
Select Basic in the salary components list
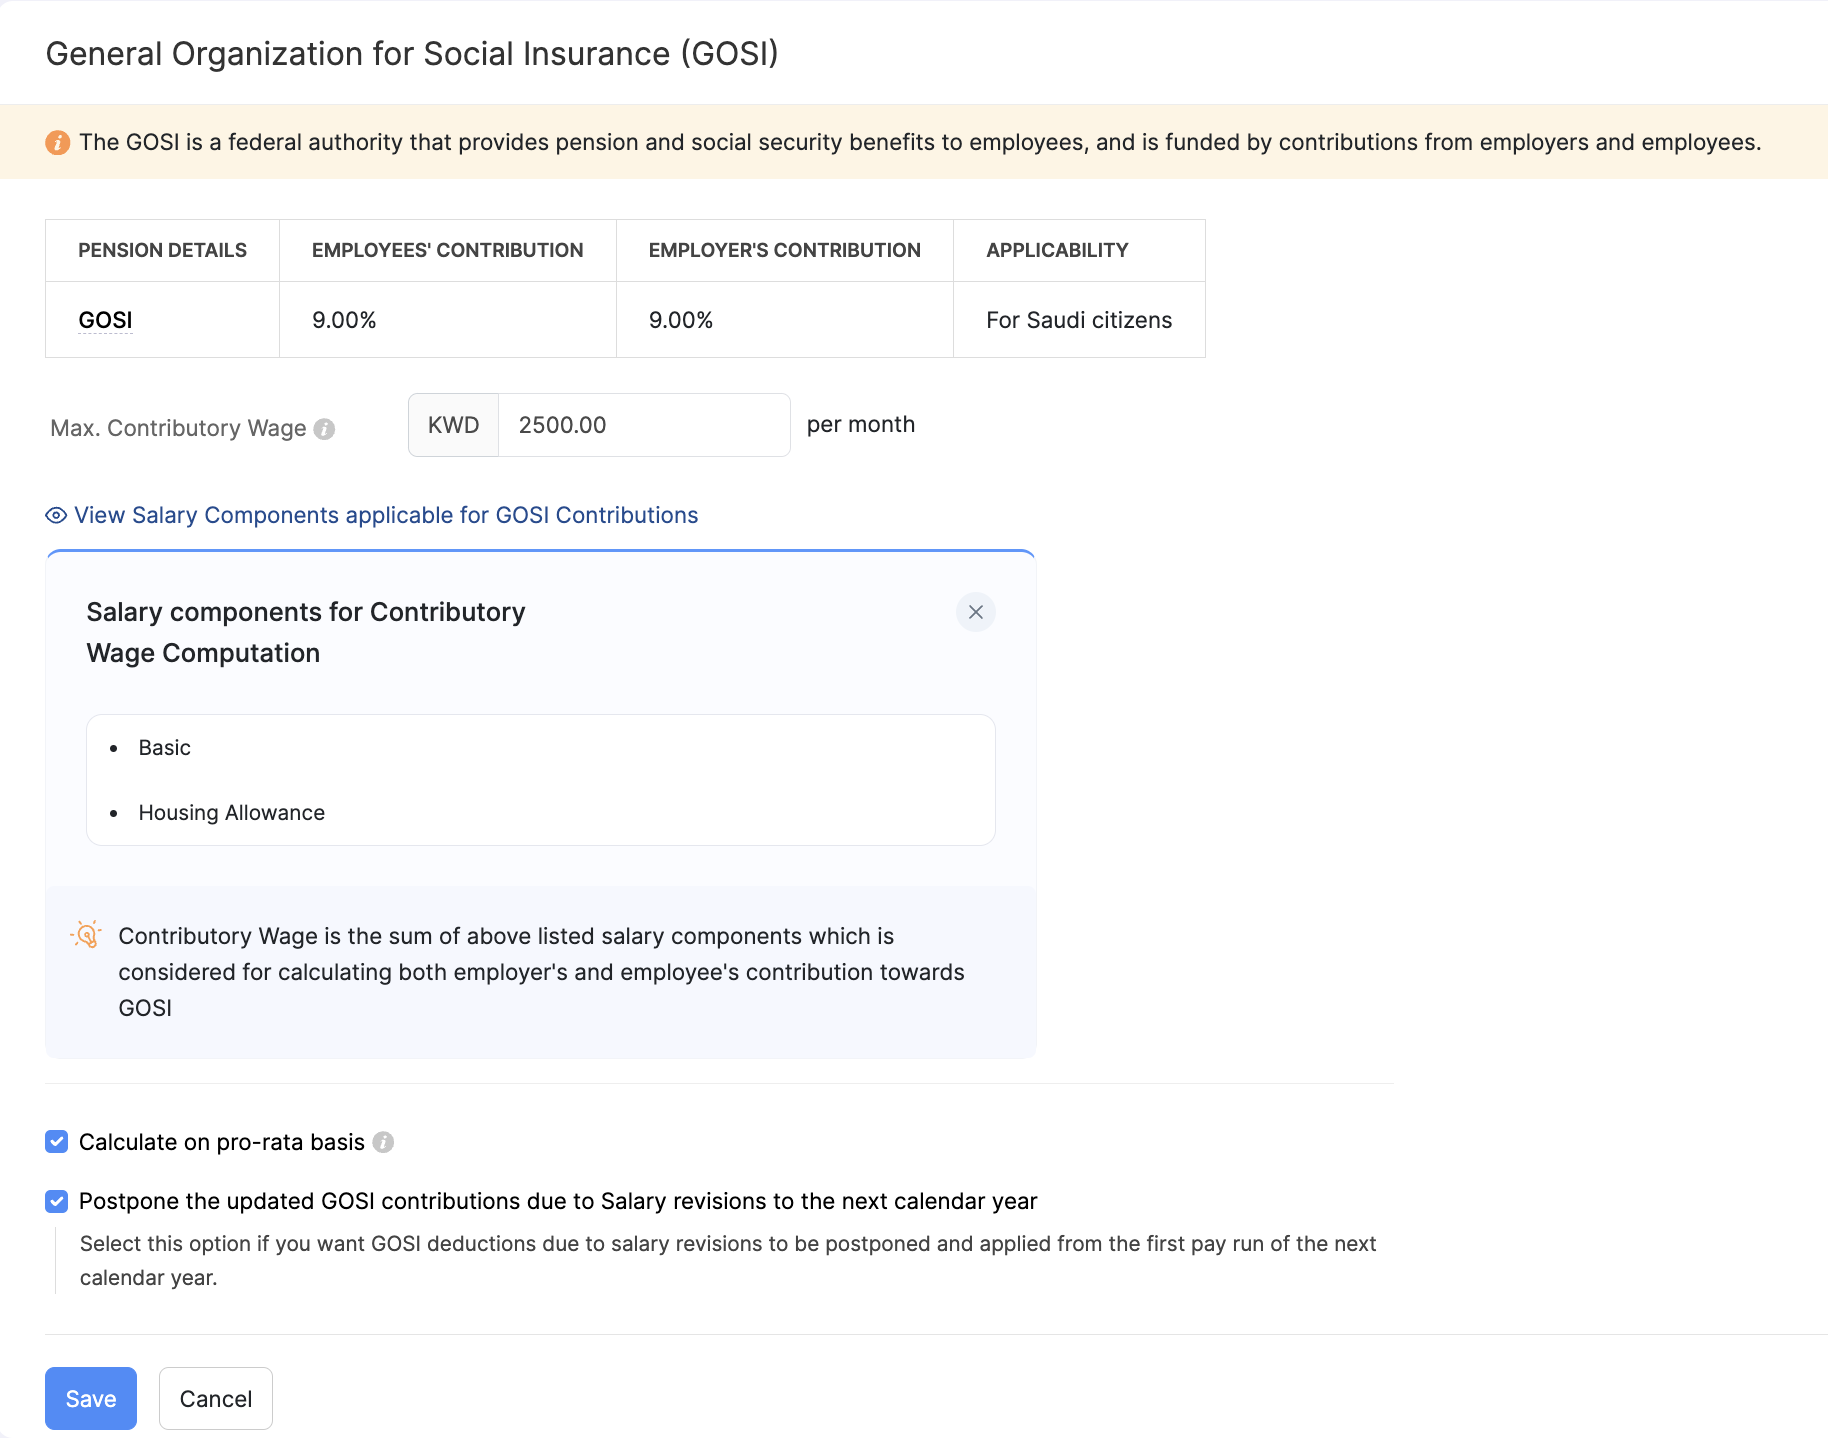point(164,747)
